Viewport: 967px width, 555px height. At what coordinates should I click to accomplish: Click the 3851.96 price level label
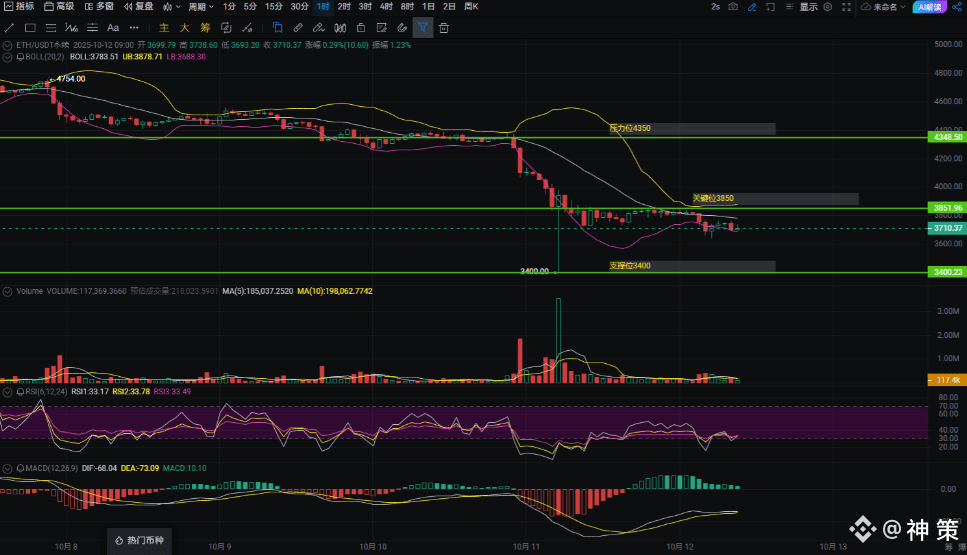pos(945,208)
